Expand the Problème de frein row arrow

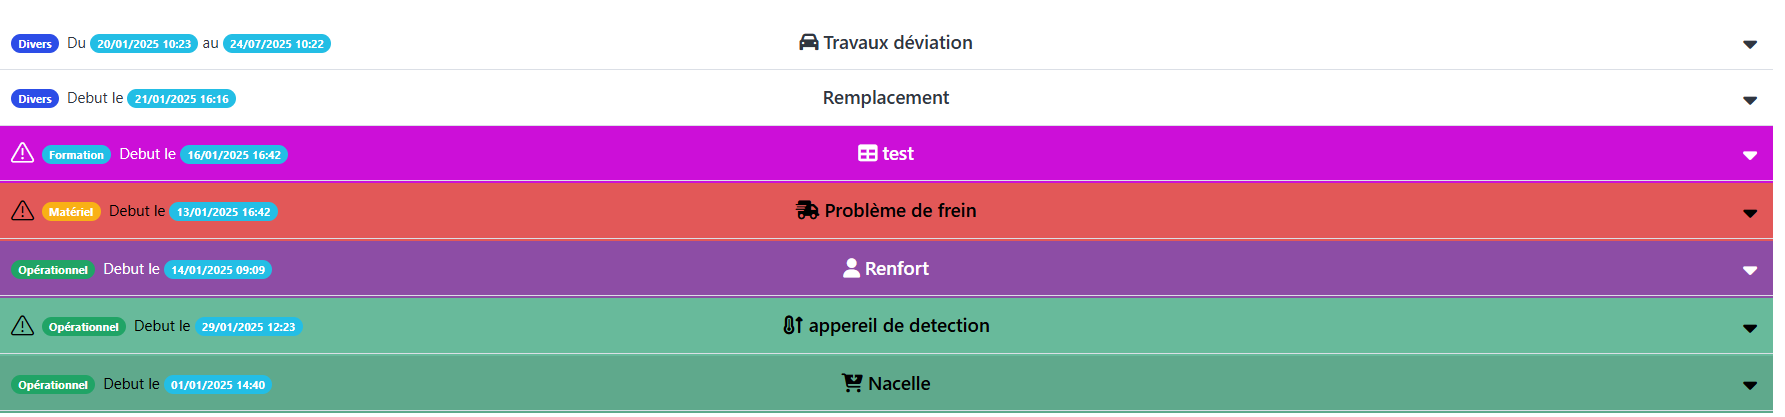(x=1750, y=213)
